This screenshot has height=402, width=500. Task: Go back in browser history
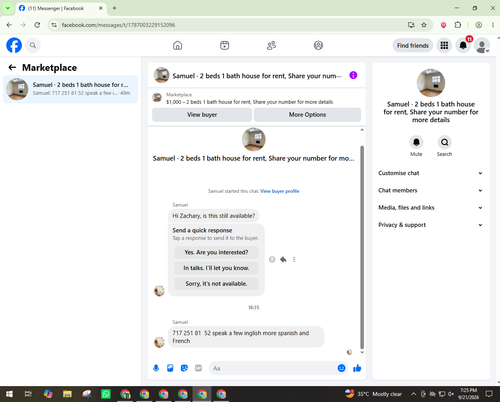coord(9,25)
